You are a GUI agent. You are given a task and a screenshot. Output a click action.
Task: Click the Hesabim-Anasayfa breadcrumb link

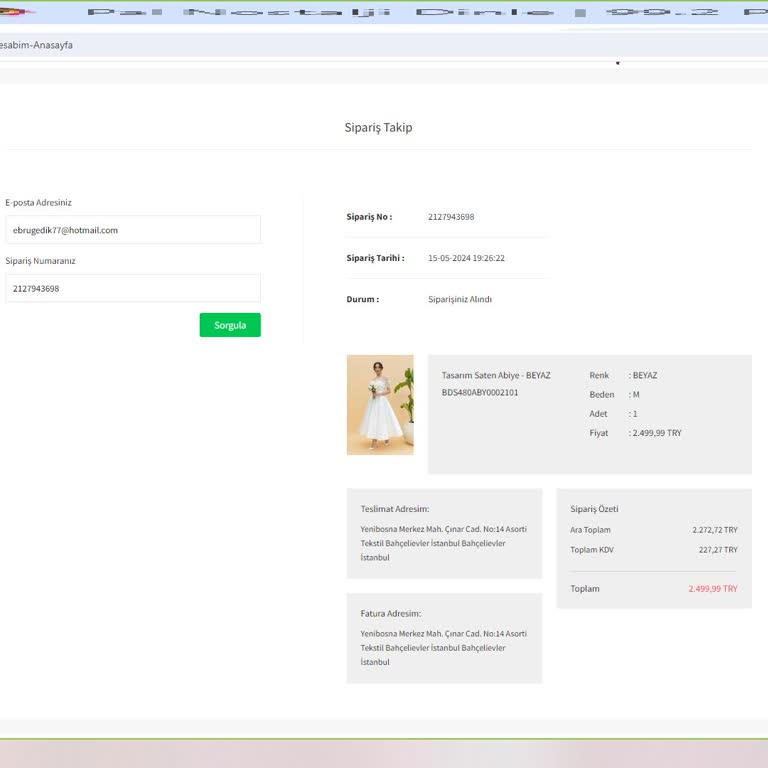(x=36, y=45)
